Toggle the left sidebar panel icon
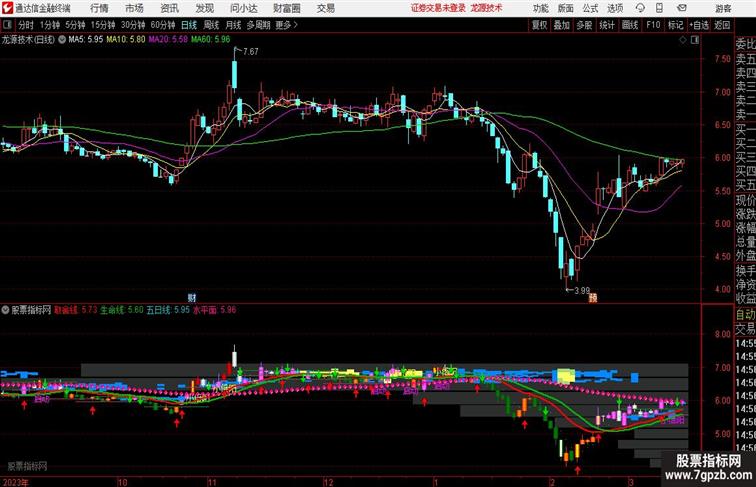Screen dimensions: 756x487 [7, 25]
